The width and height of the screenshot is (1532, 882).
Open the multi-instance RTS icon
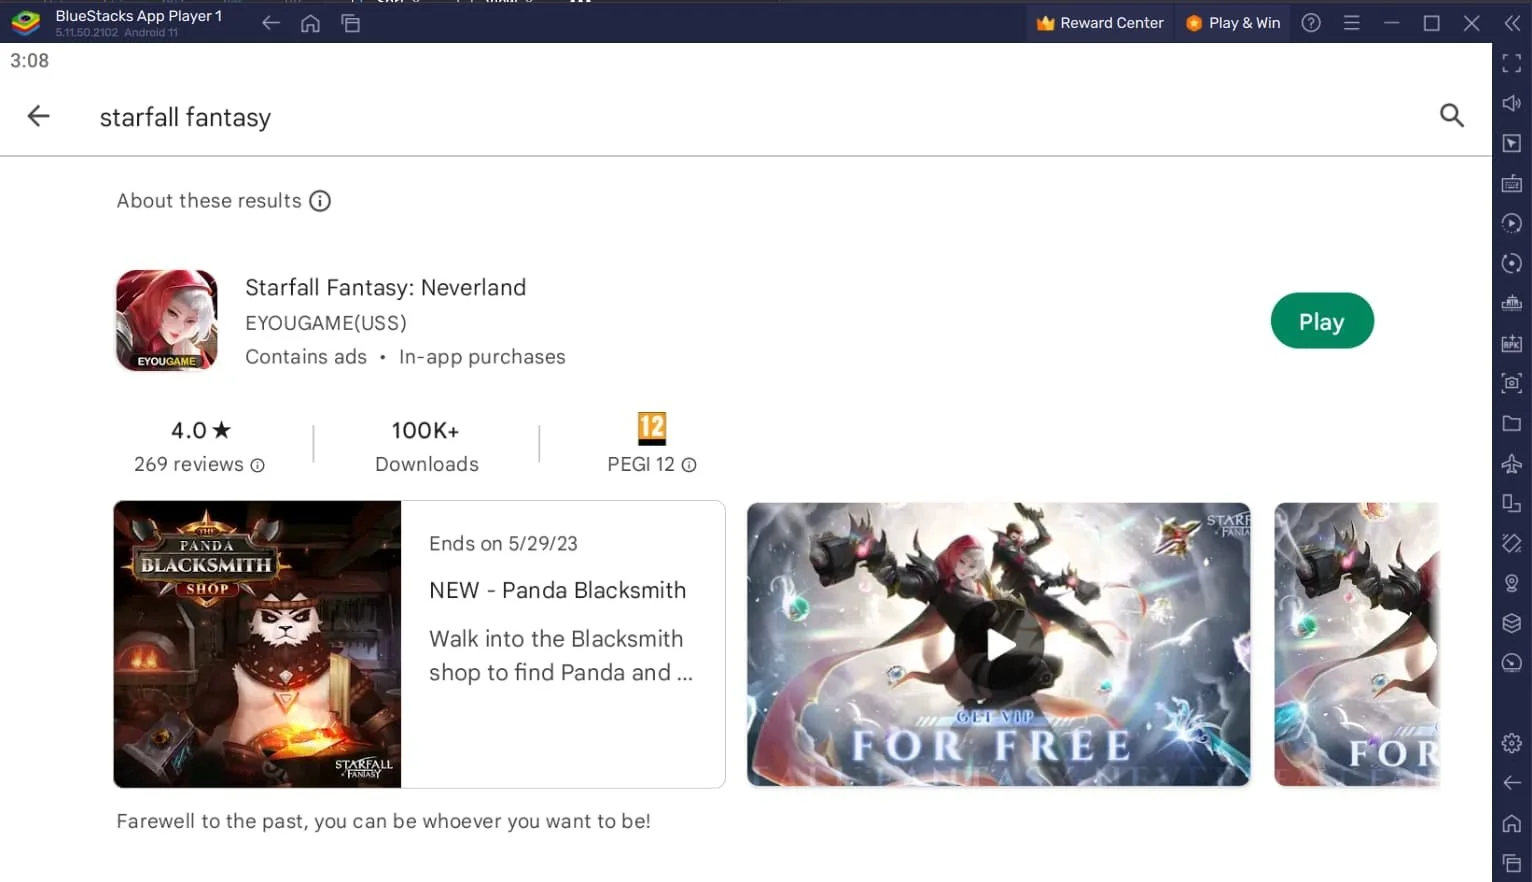point(1512,303)
